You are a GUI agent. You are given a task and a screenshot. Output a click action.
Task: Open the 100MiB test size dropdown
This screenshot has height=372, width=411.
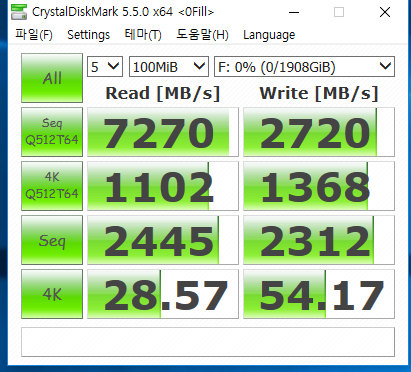[169, 67]
